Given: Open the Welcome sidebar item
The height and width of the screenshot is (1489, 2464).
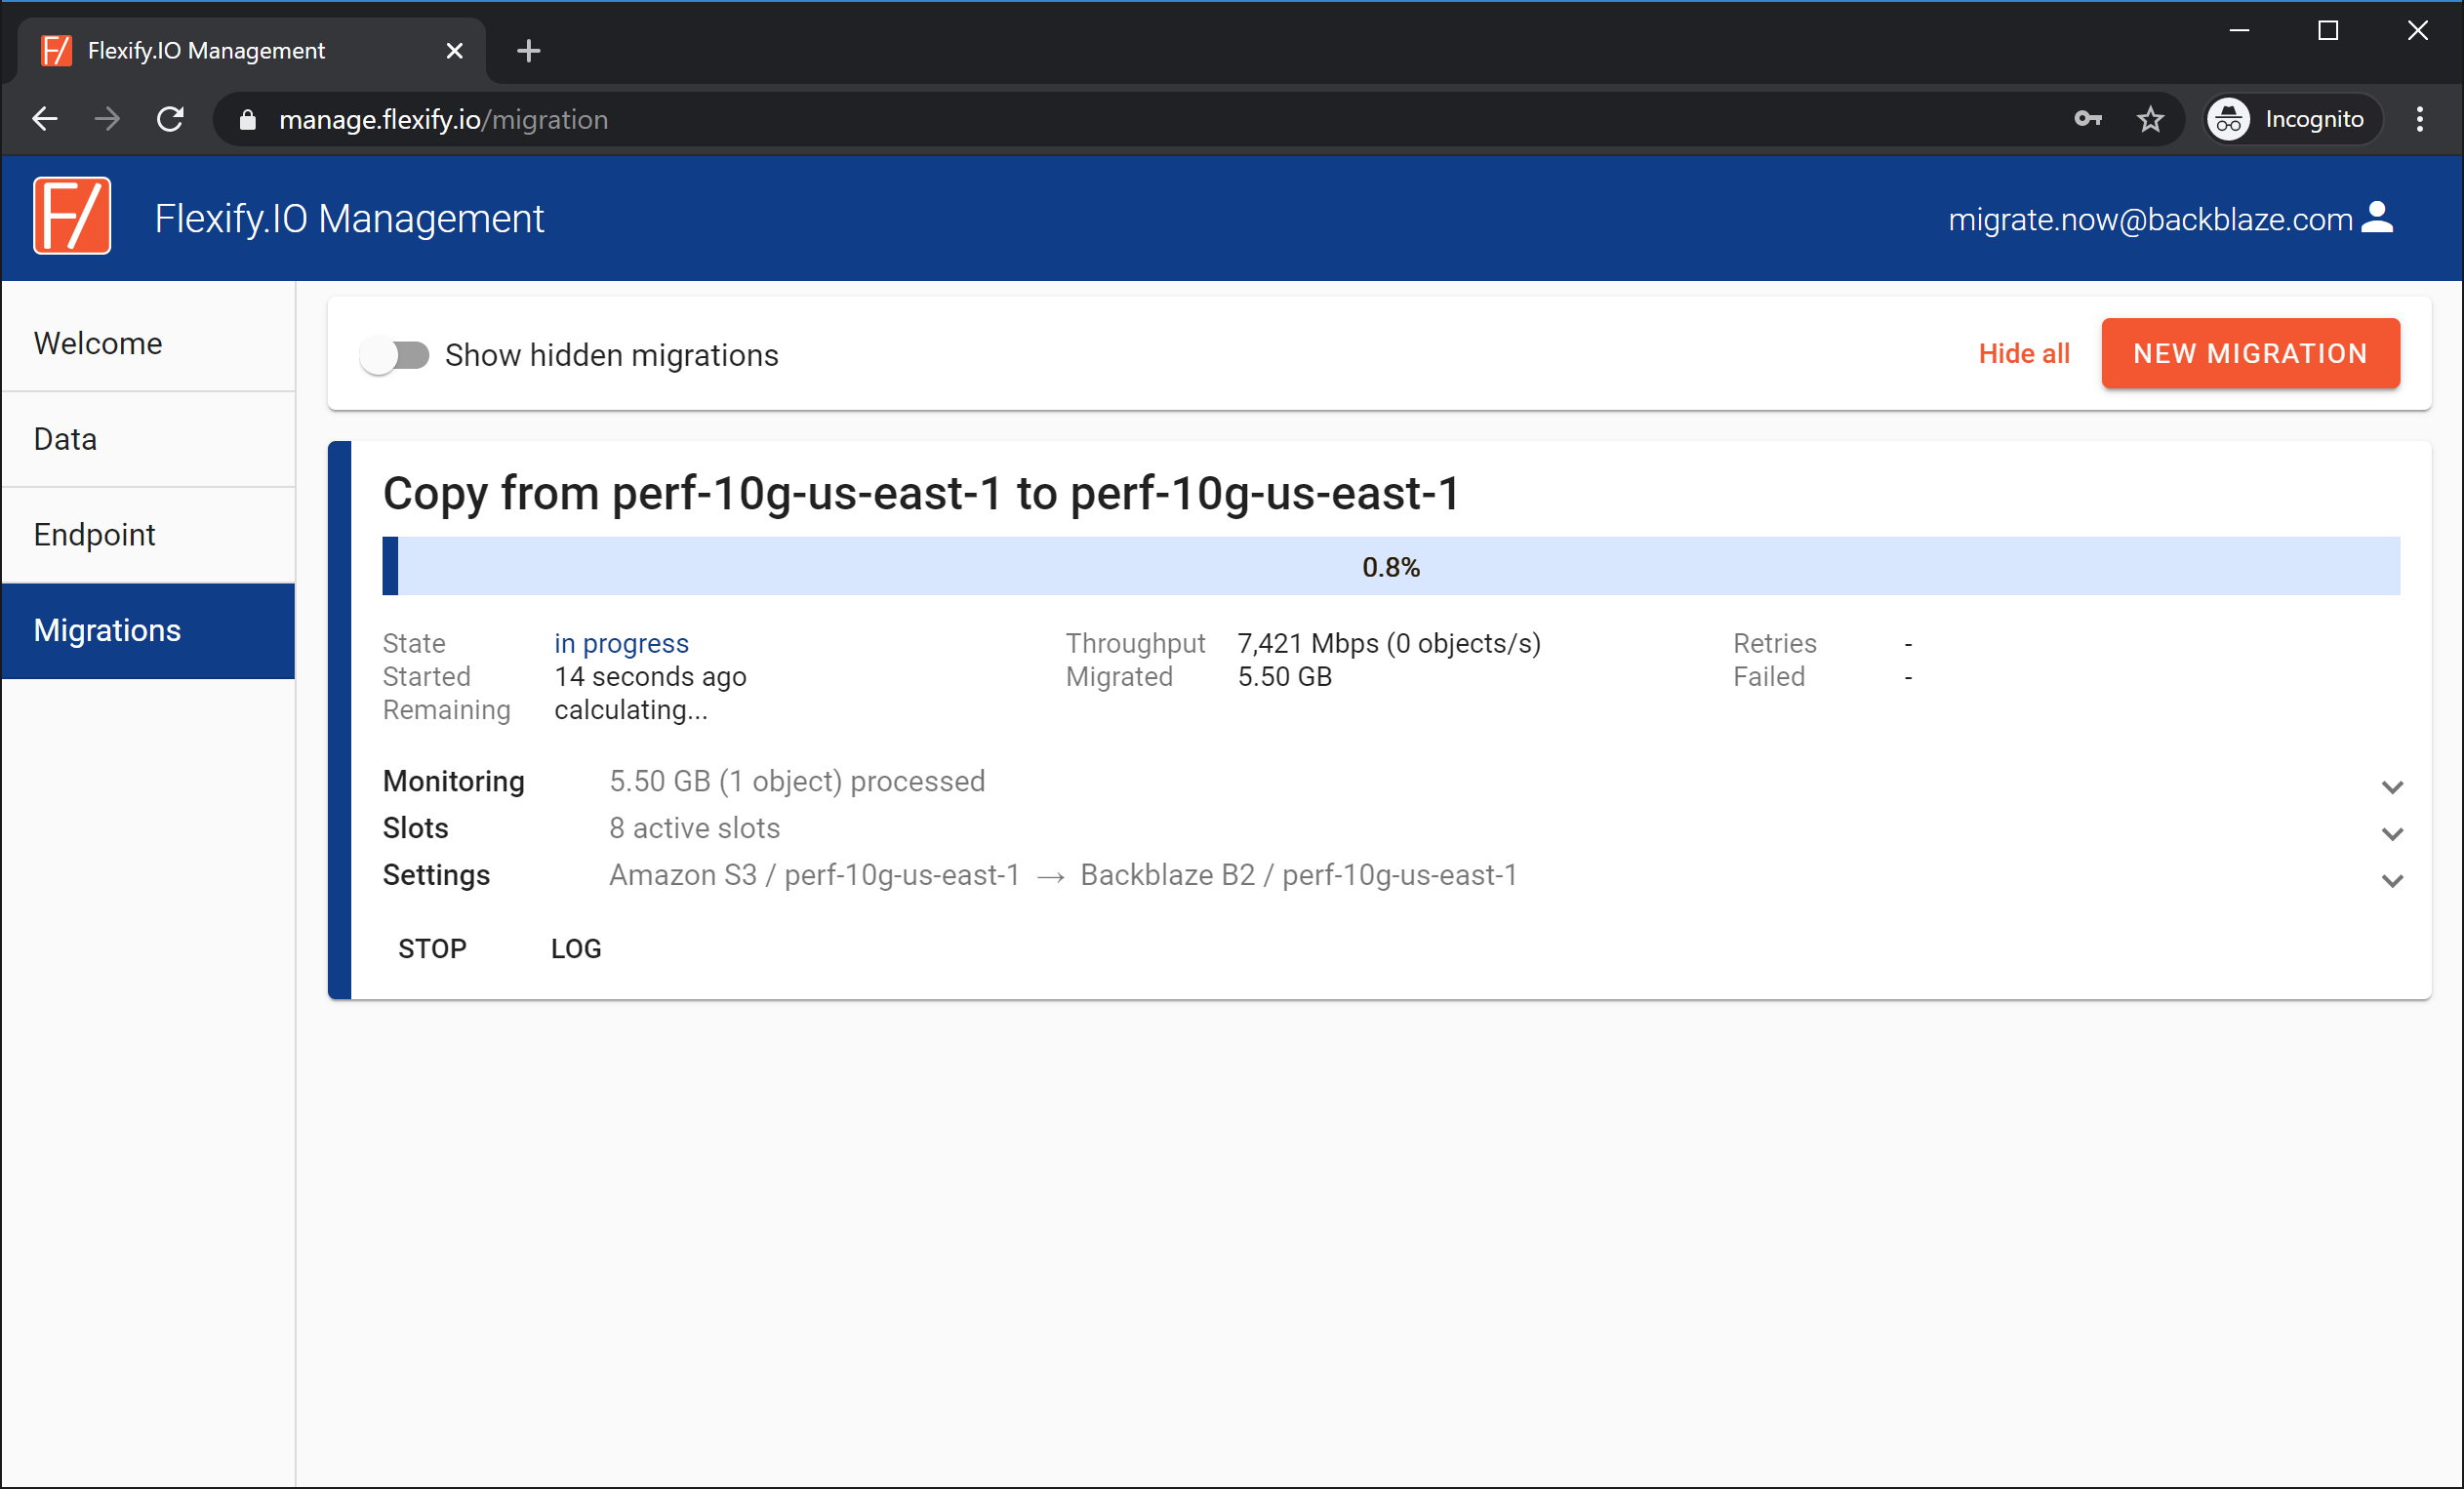Looking at the screenshot, I should (149, 343).
